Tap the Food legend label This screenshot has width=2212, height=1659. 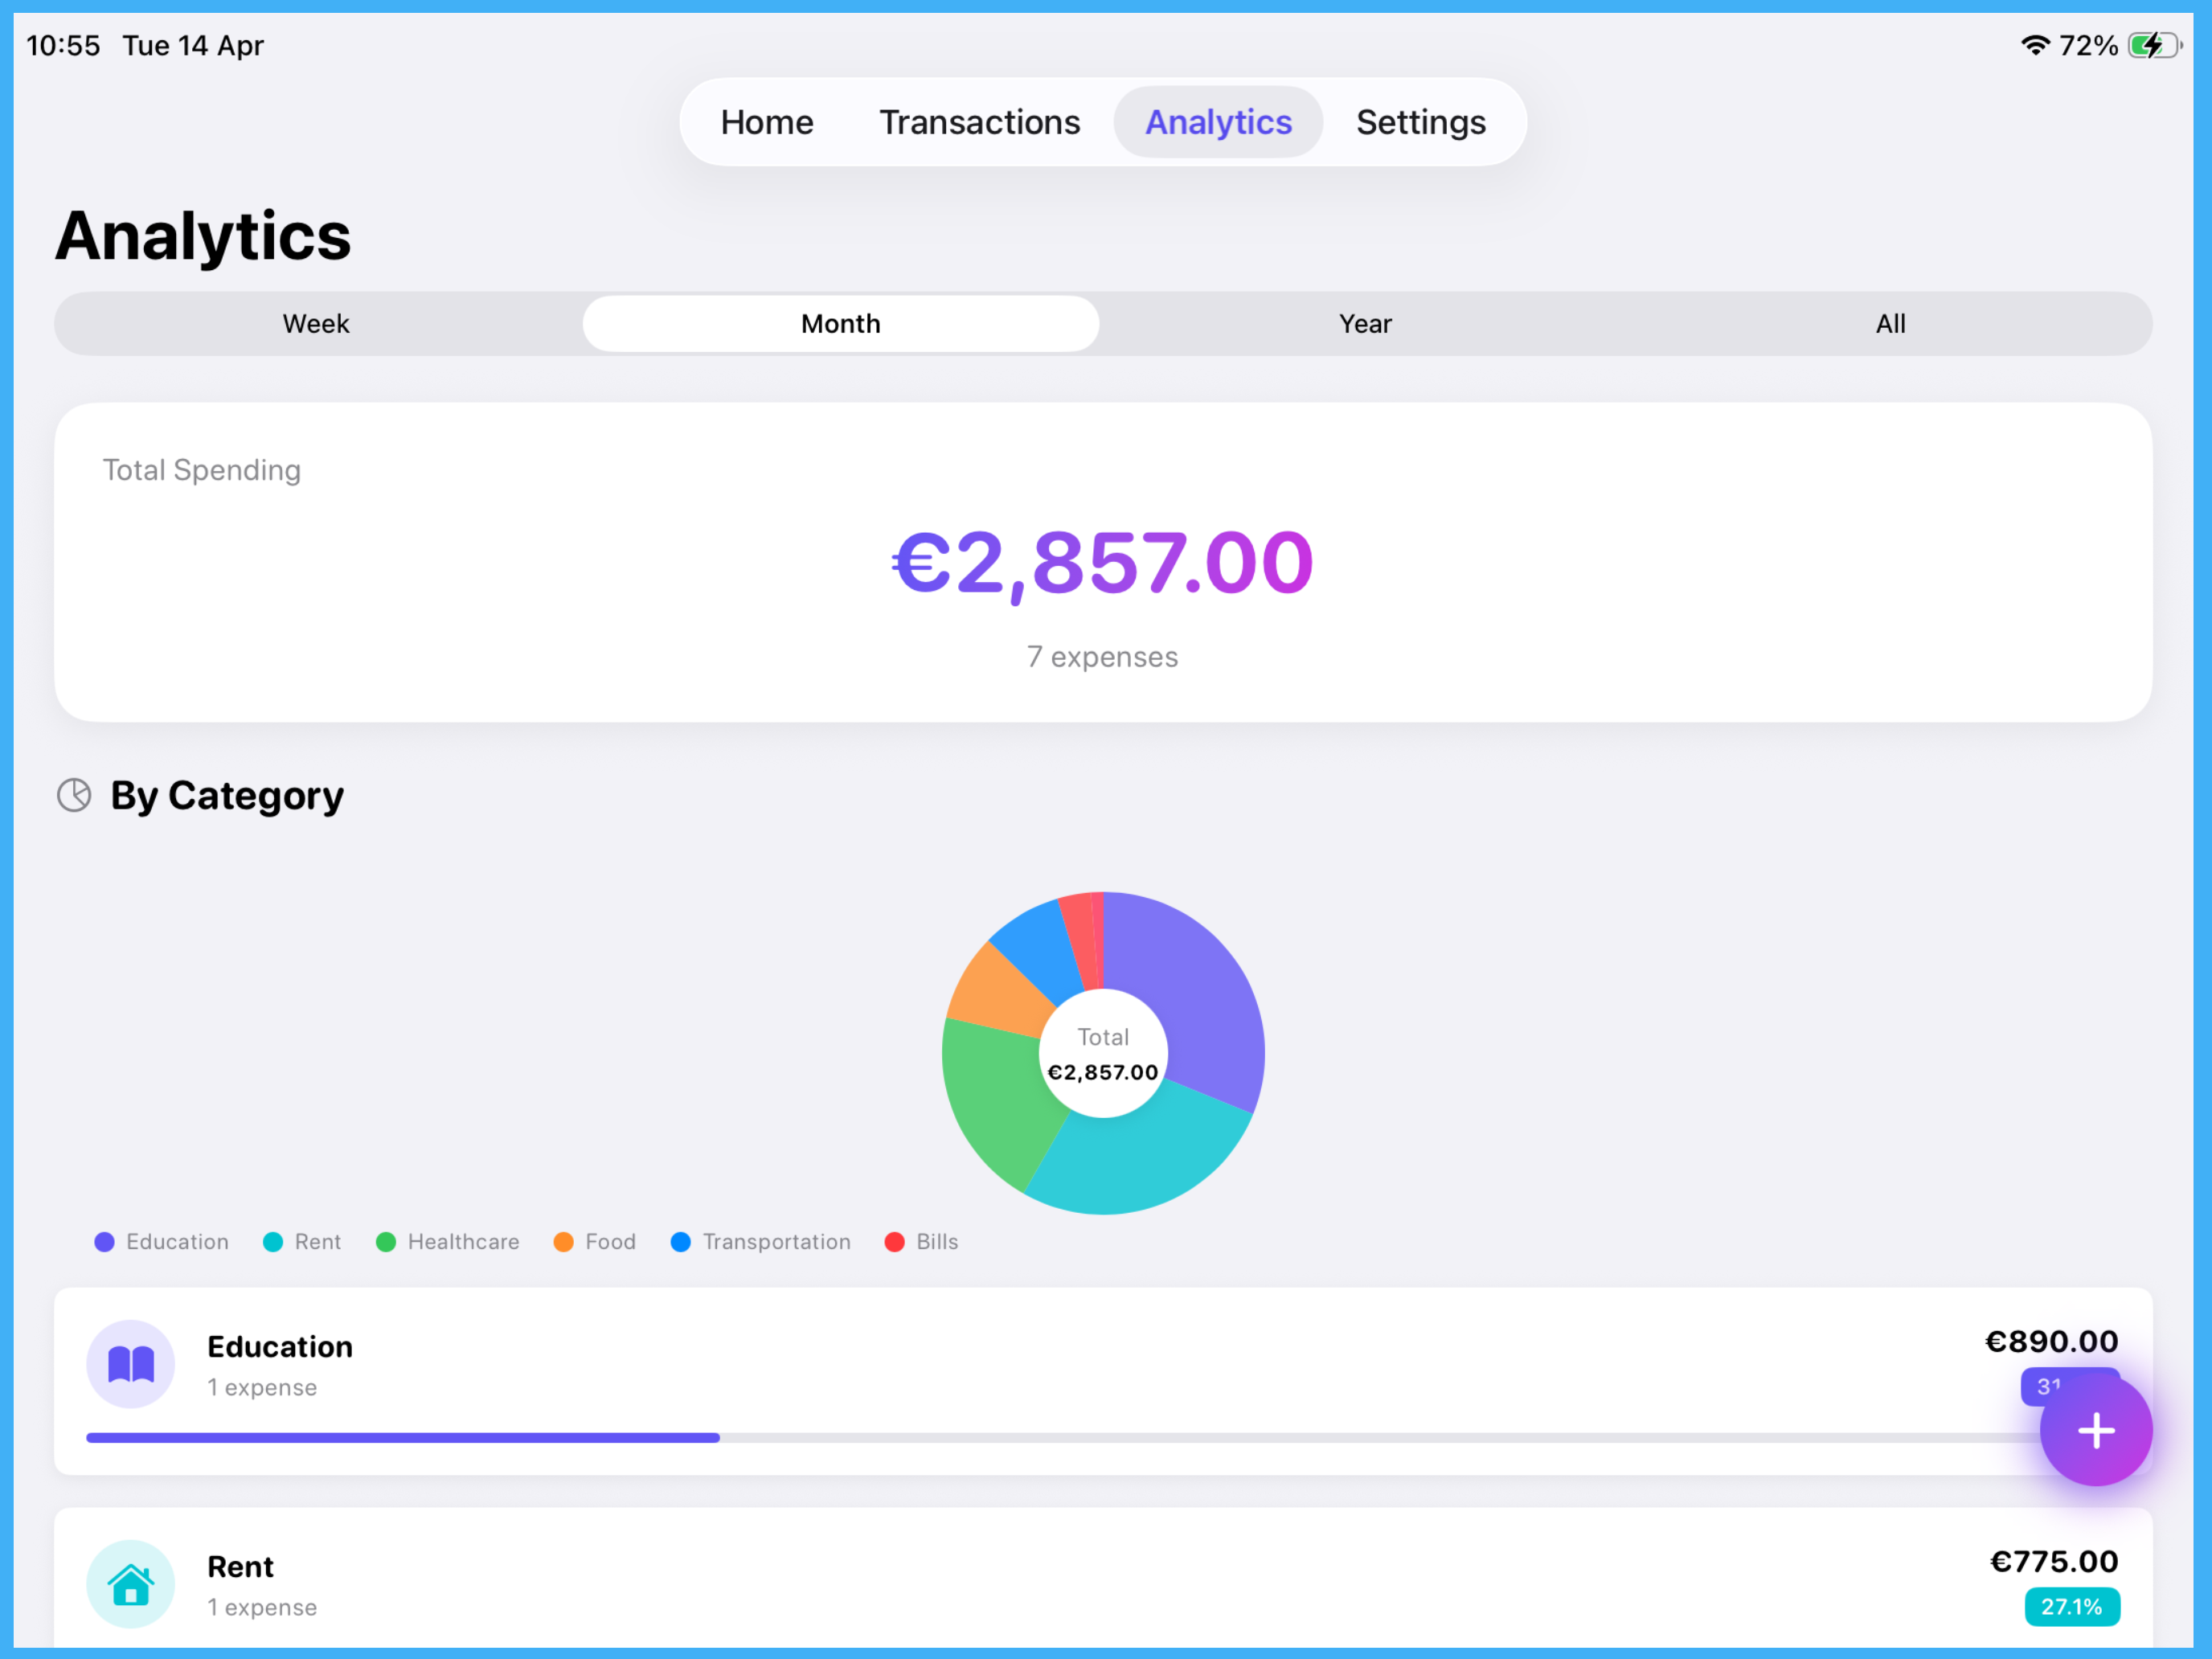pyautogui.click(x=610, y=1242)
